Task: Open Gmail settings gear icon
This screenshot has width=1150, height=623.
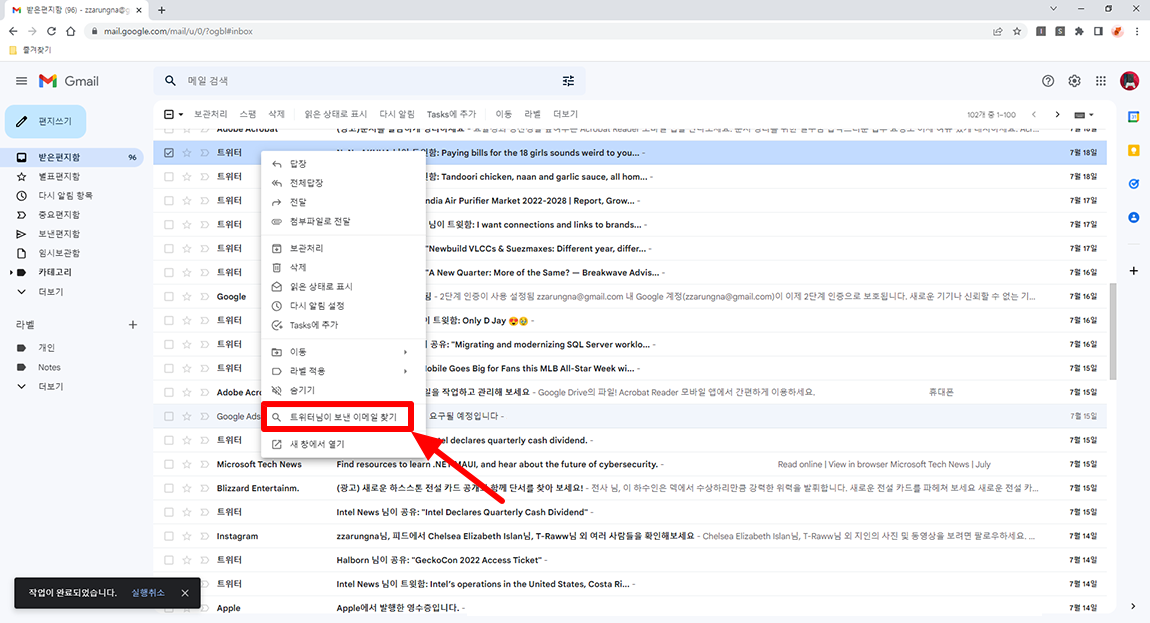Action: click(x=1074, y=81)
